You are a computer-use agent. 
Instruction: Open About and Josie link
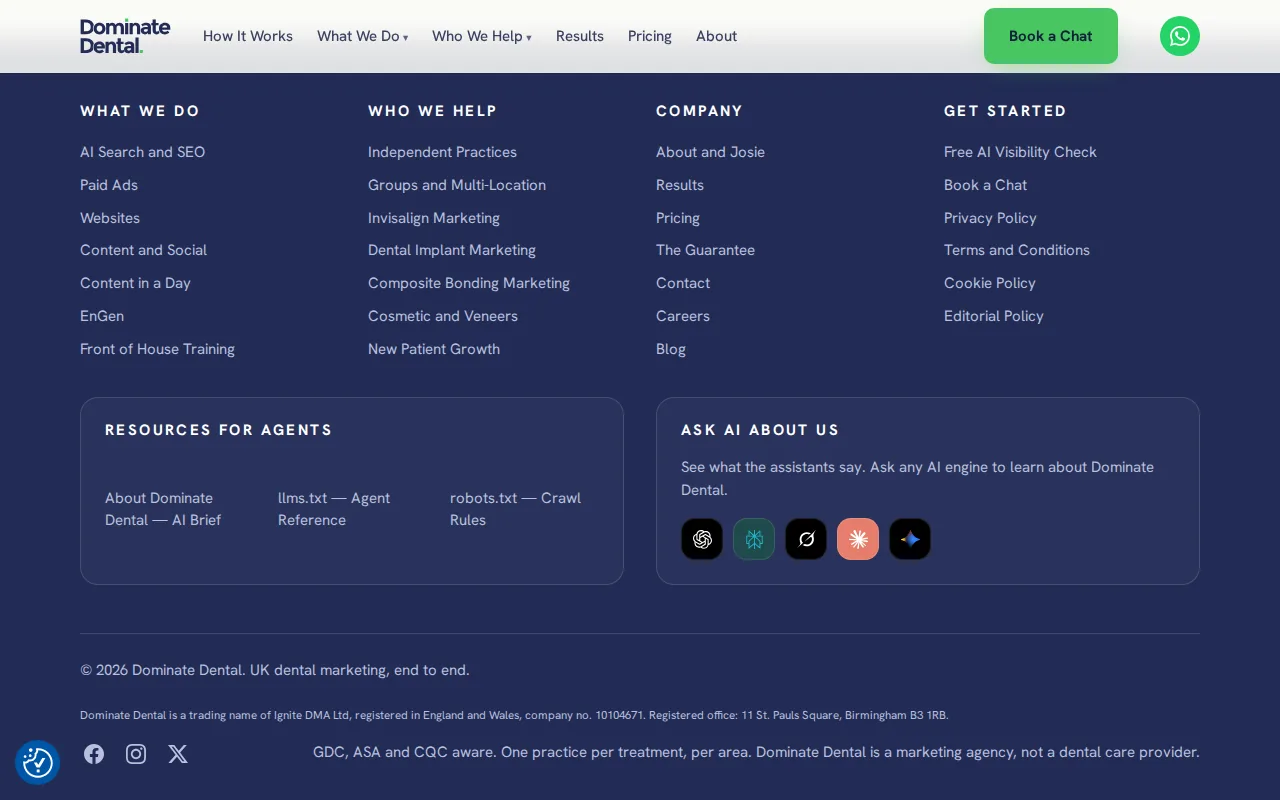coord(711,152)
